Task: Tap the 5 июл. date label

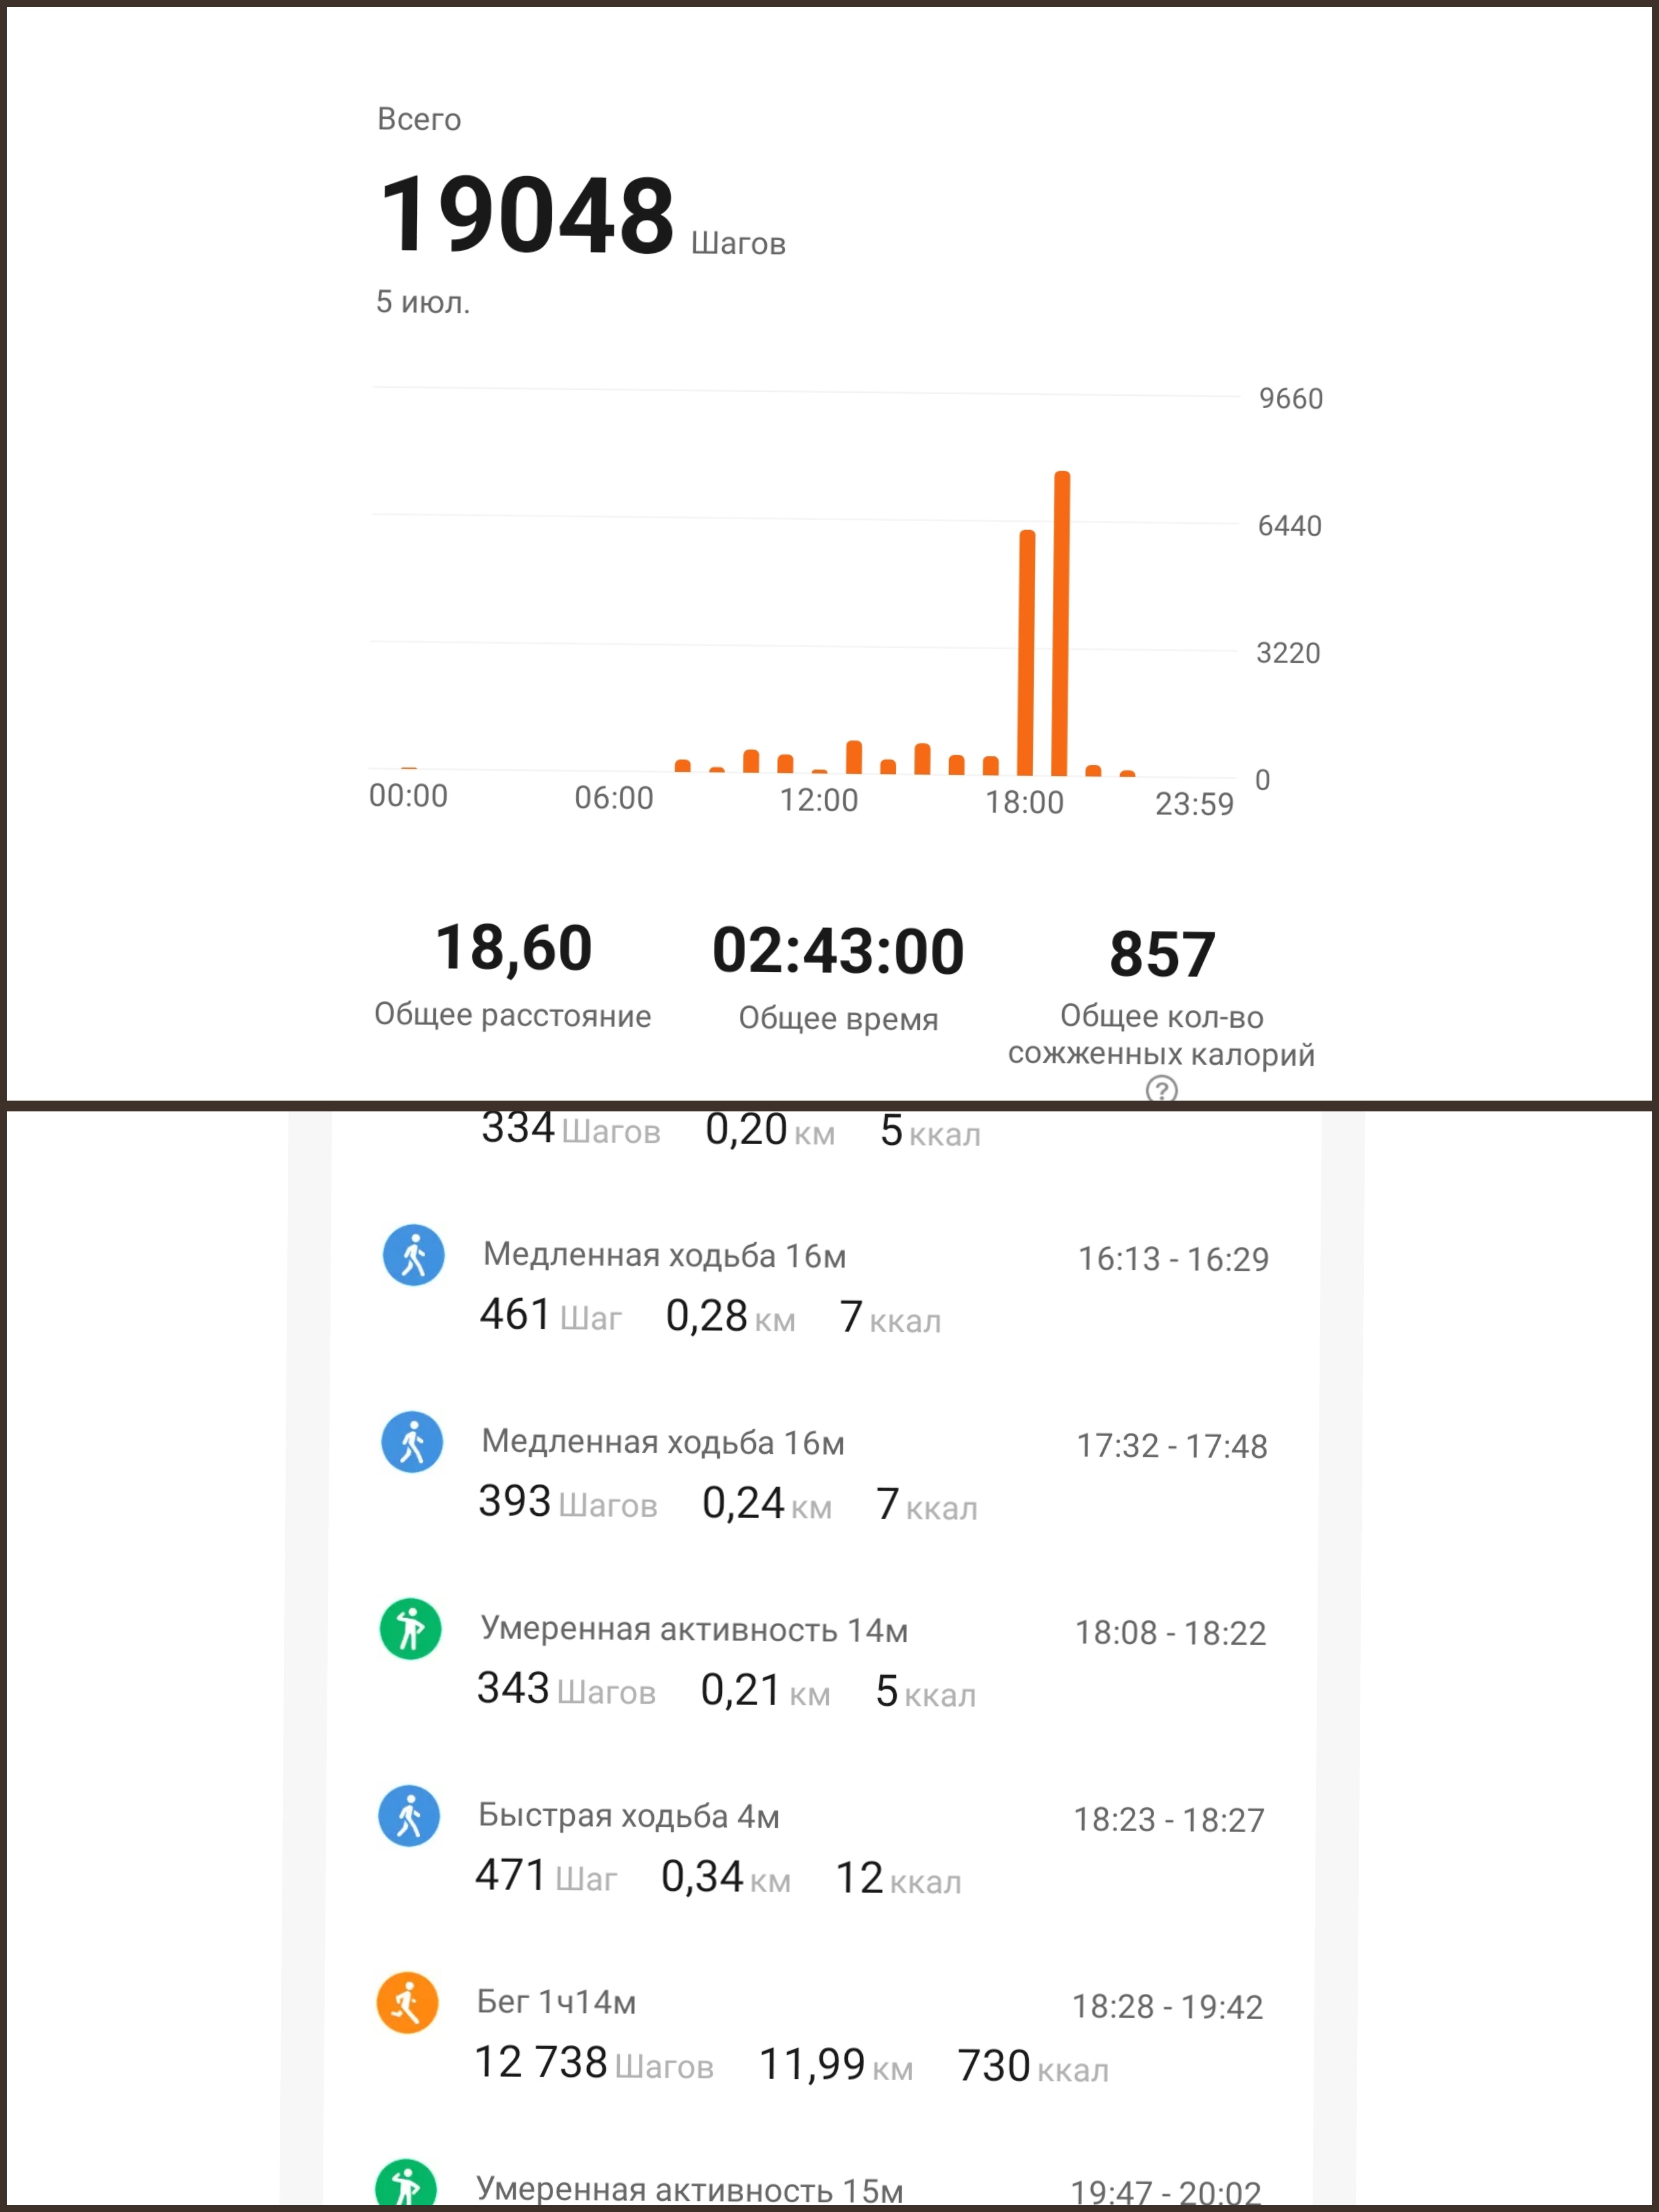Action: [x=423, y=302]
